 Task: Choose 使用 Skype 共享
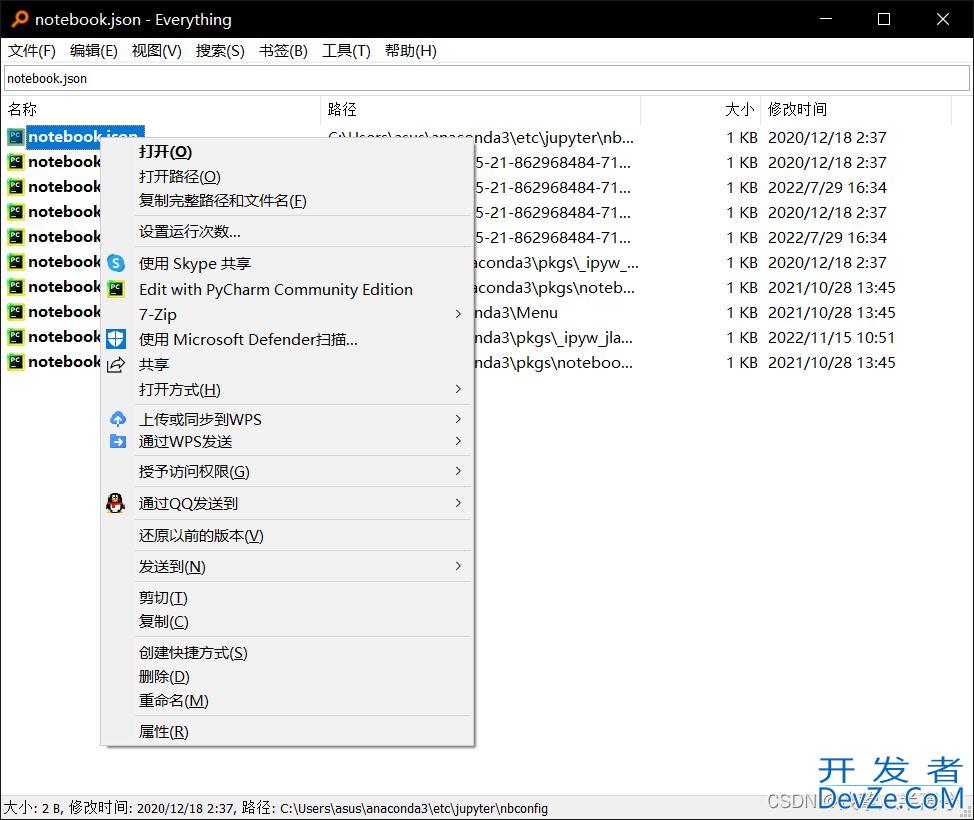(194, 264)
